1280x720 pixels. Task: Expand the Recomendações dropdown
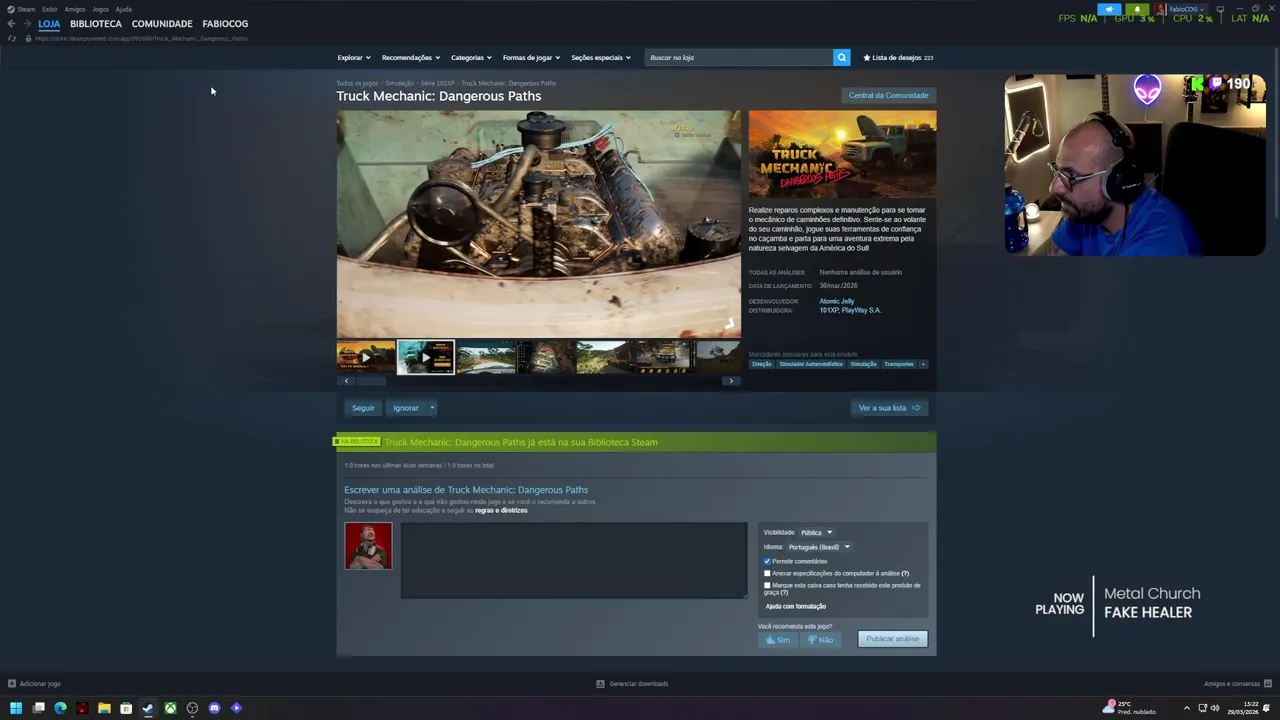(410, 57)
